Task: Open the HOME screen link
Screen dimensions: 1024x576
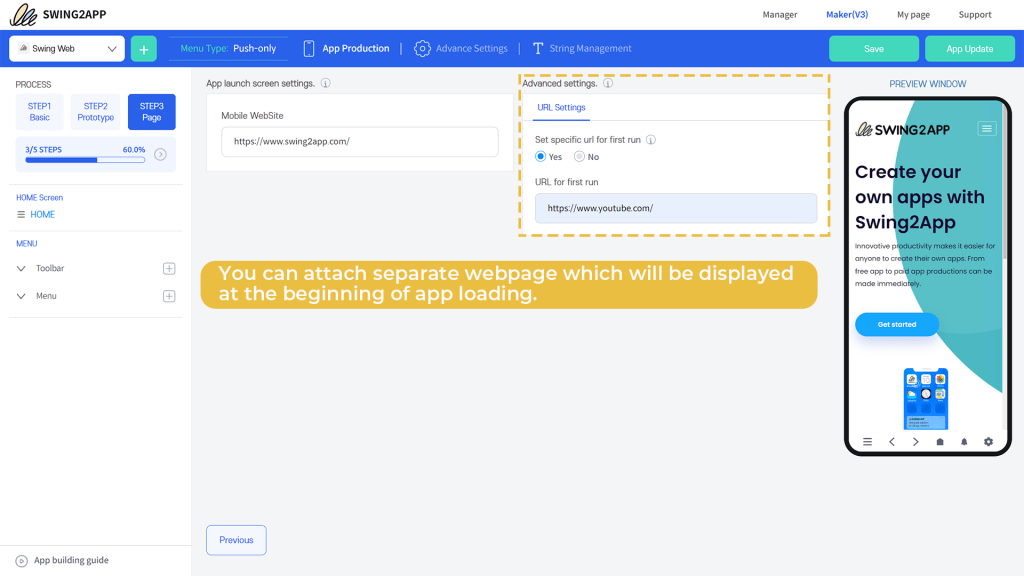Action: click(x=42, y=214)
